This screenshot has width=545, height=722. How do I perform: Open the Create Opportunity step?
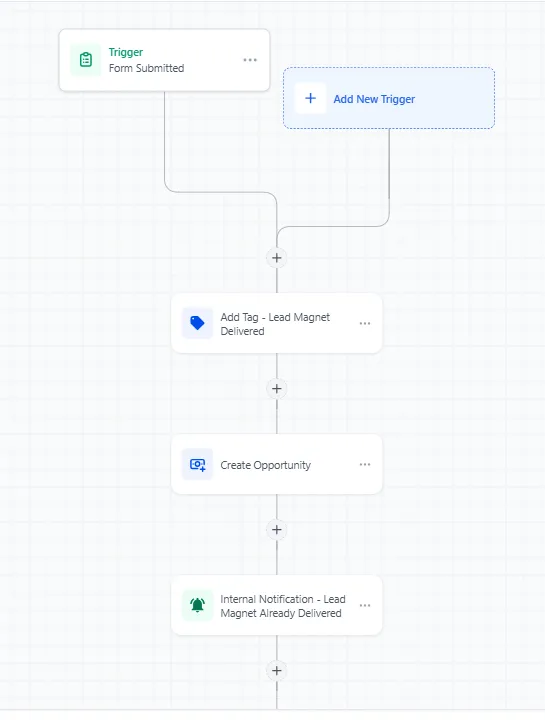277,465
